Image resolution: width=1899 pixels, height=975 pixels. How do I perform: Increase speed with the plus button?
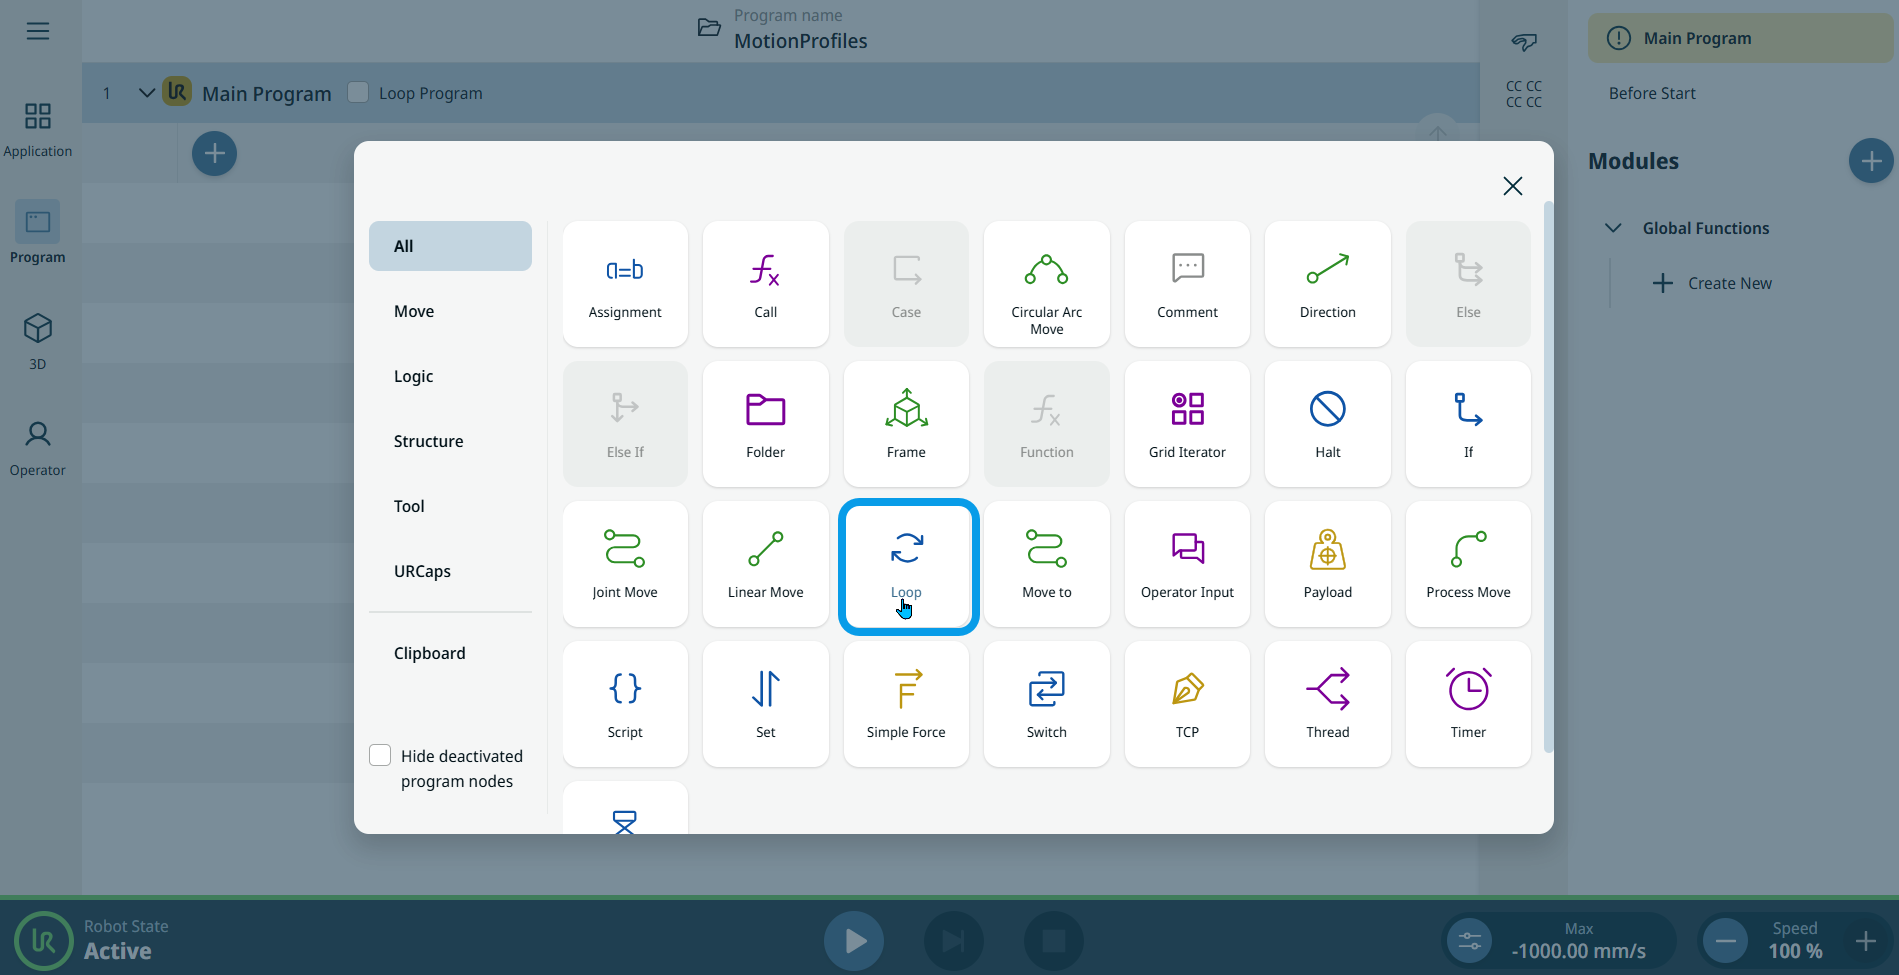pos(1865,941)
